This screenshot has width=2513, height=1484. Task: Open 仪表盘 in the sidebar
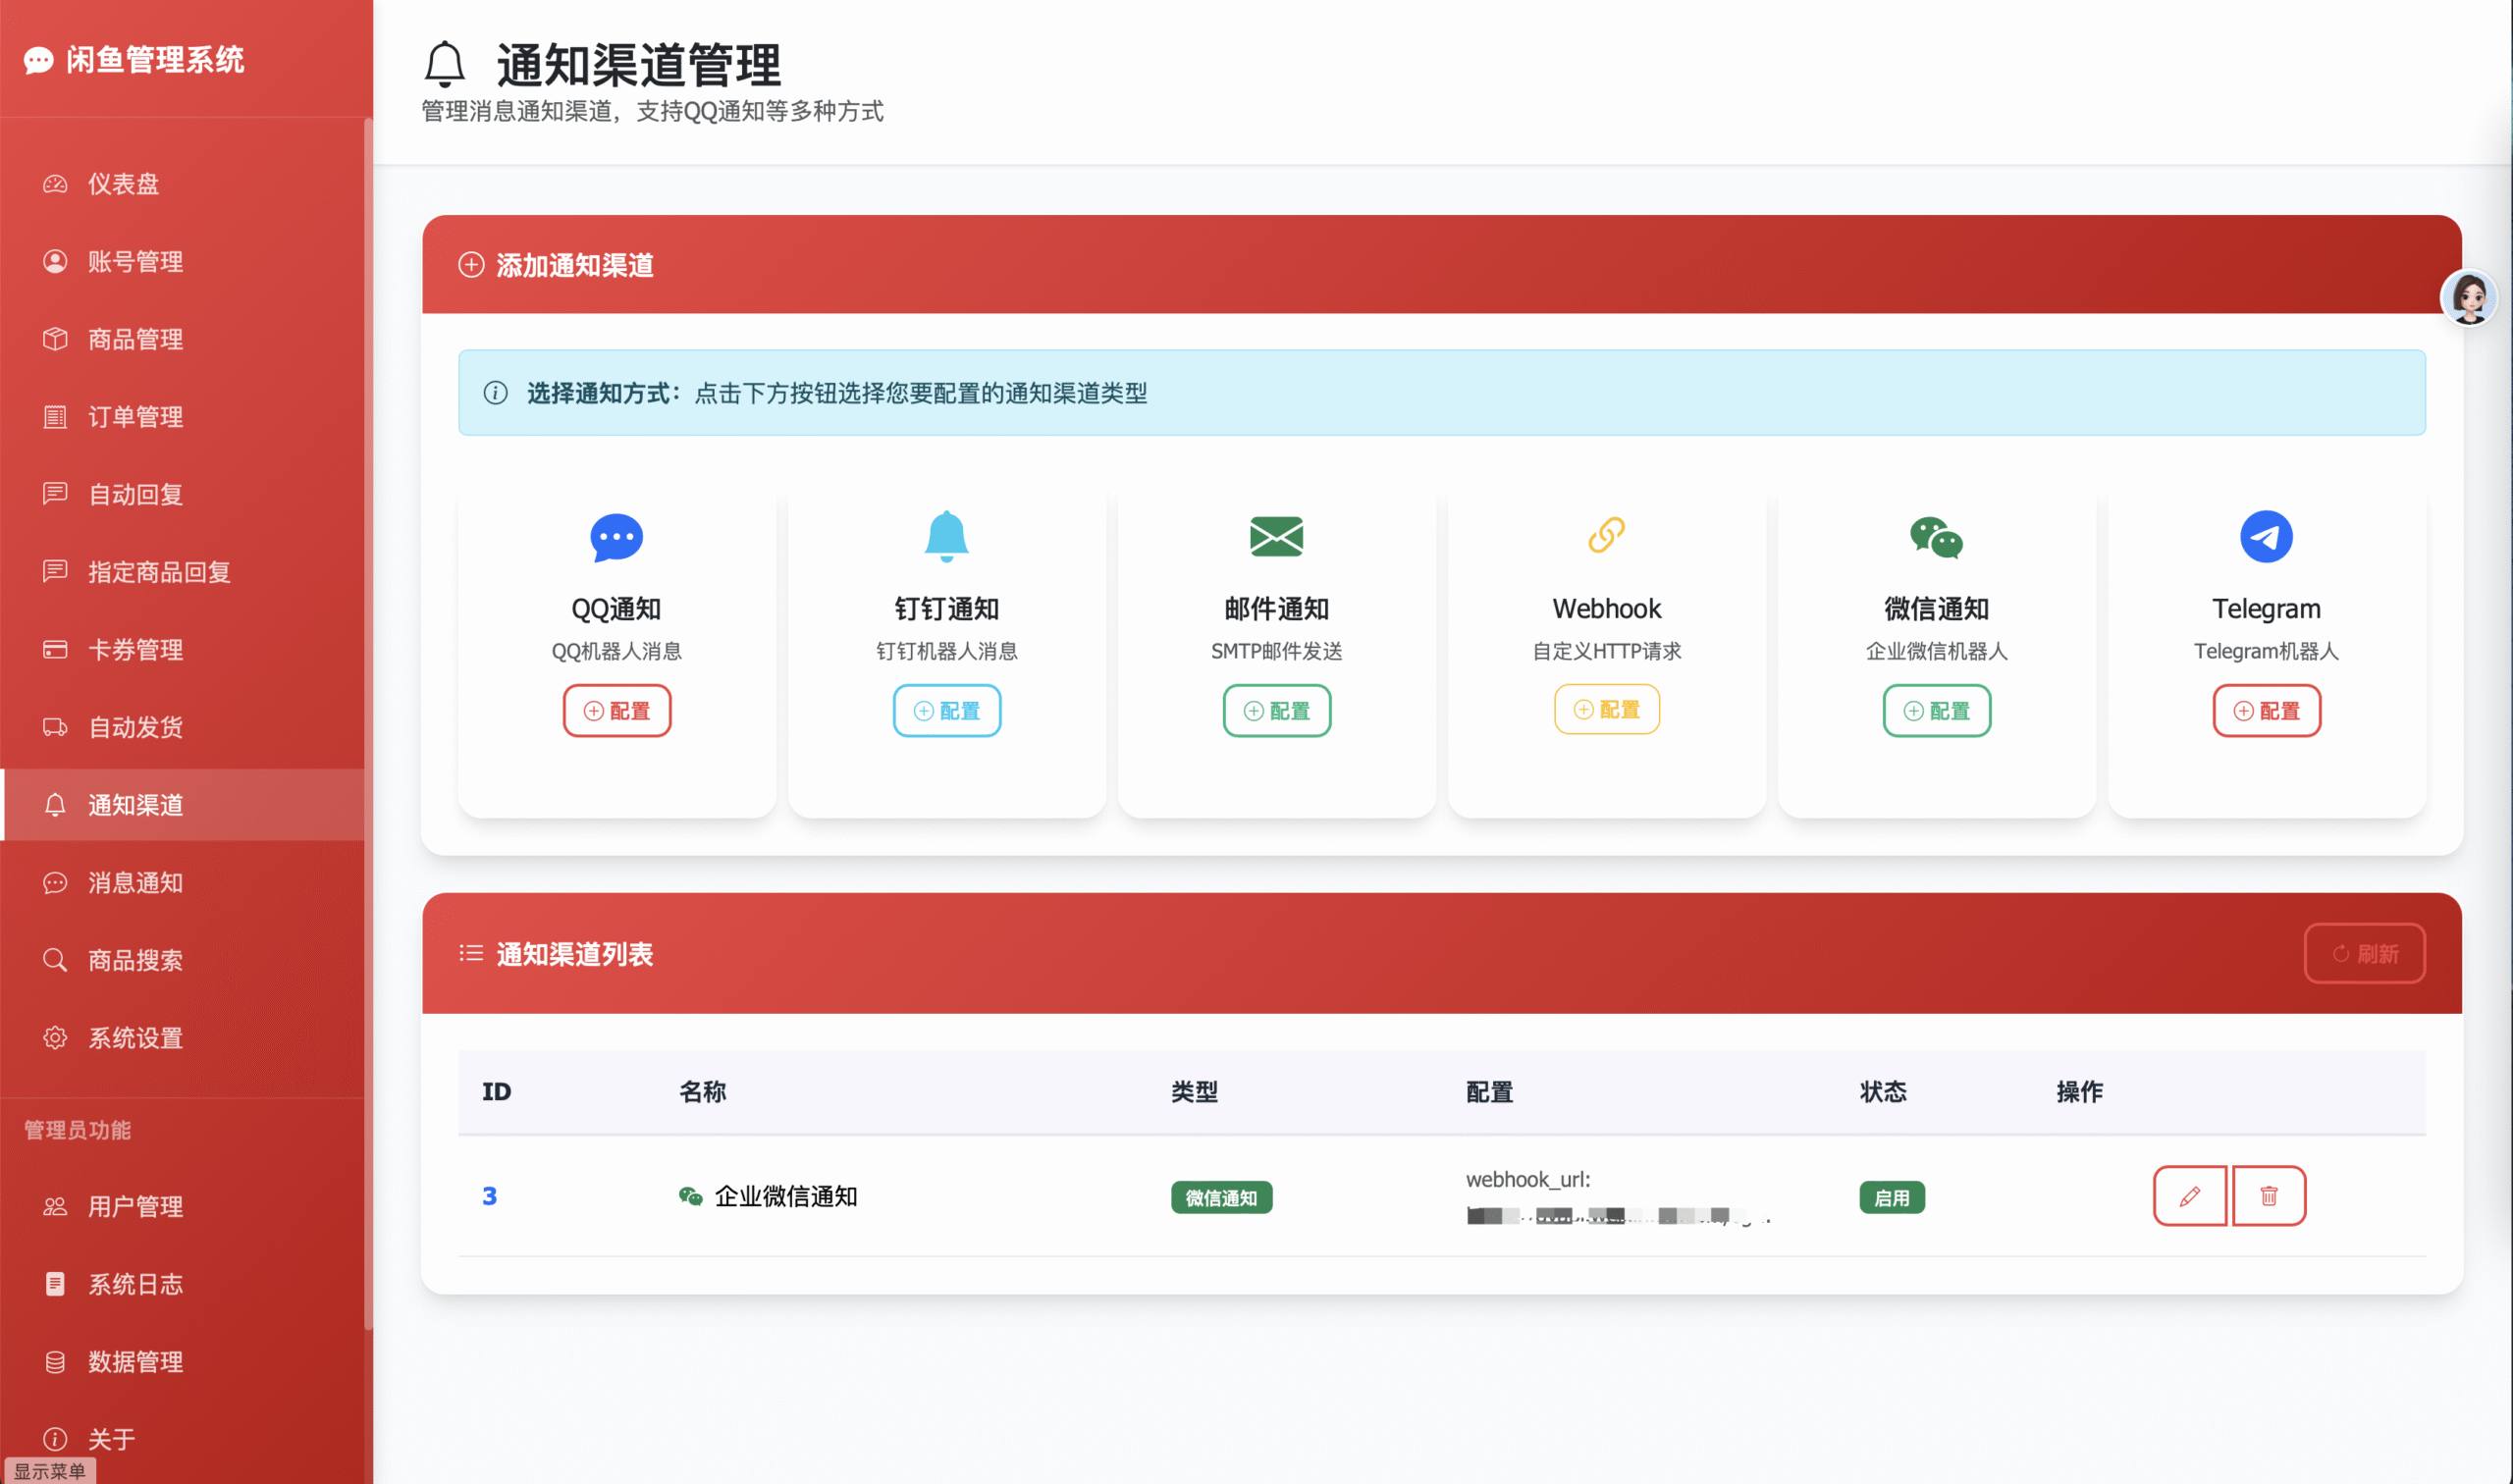[123, 184]
